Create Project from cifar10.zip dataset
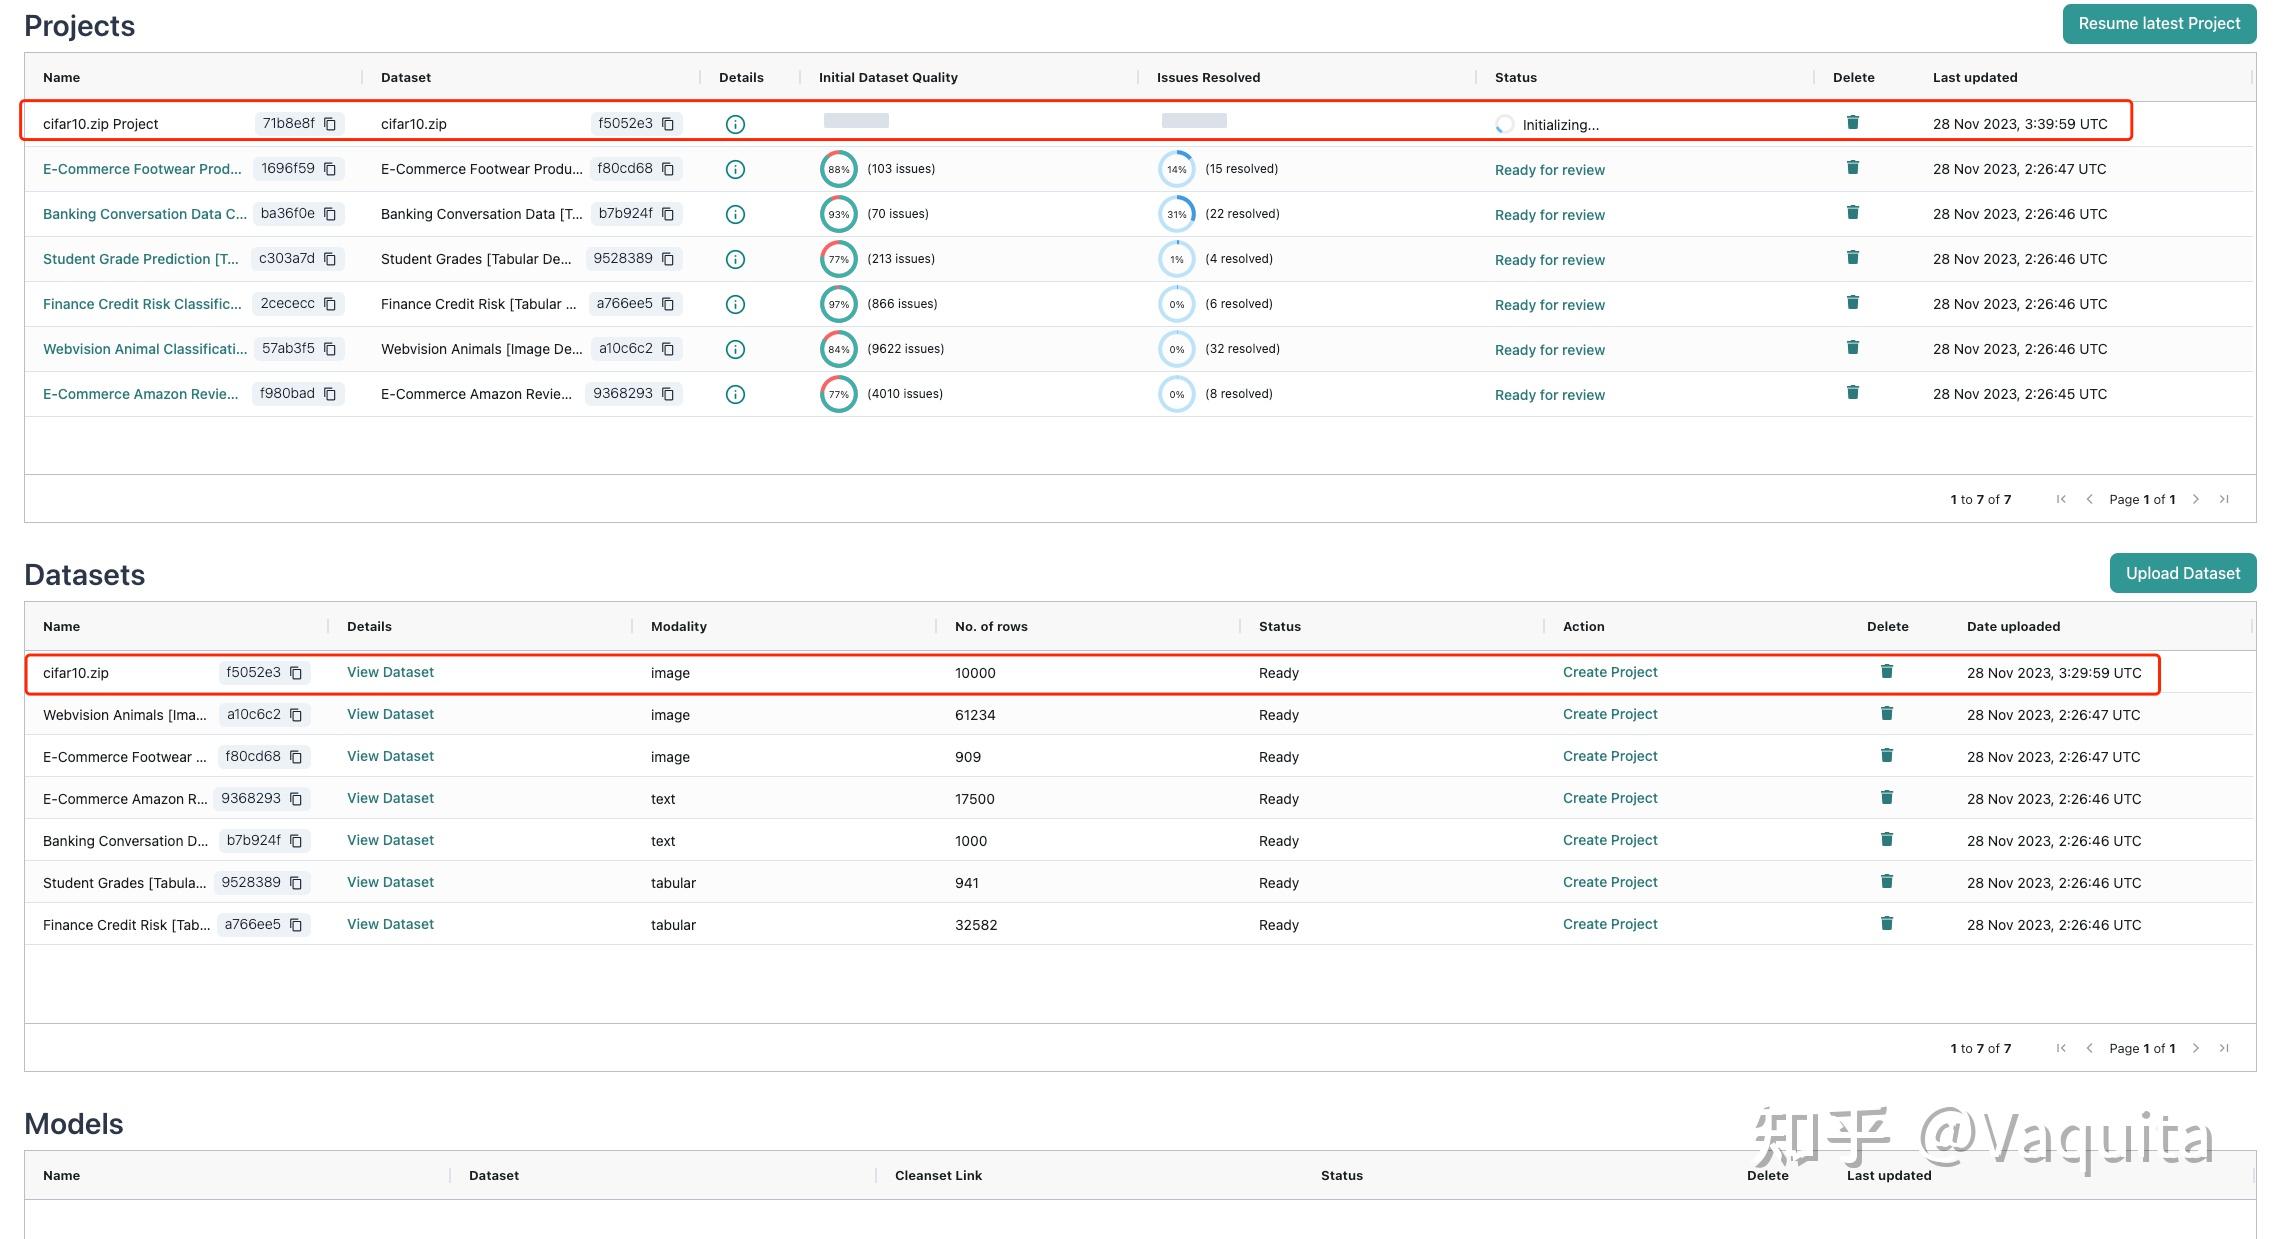This screenshot has width=2273, height=1239. coord(1609,672)
